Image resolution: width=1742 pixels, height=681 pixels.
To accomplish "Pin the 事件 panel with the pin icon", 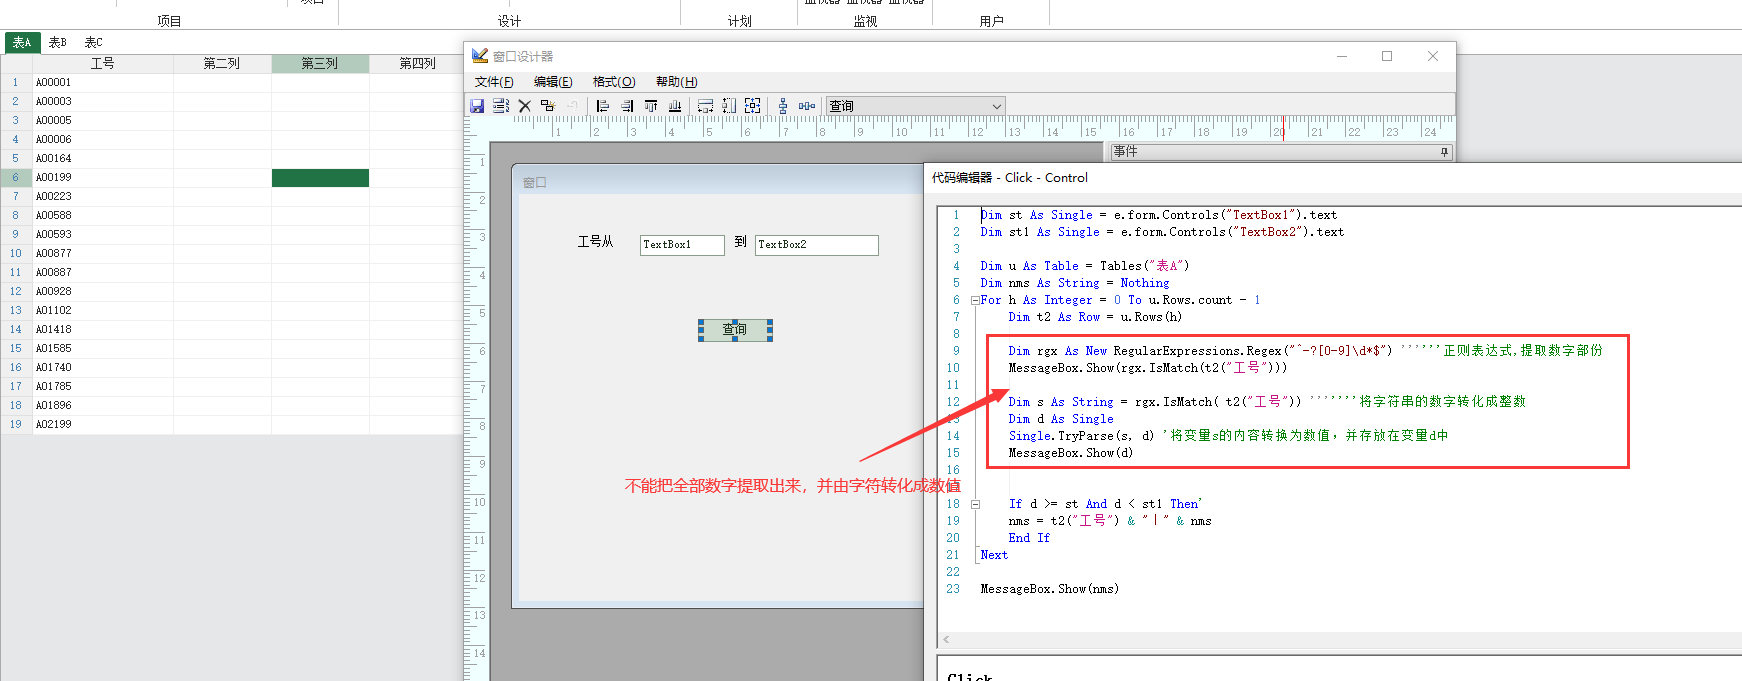I will point(1444,152).
